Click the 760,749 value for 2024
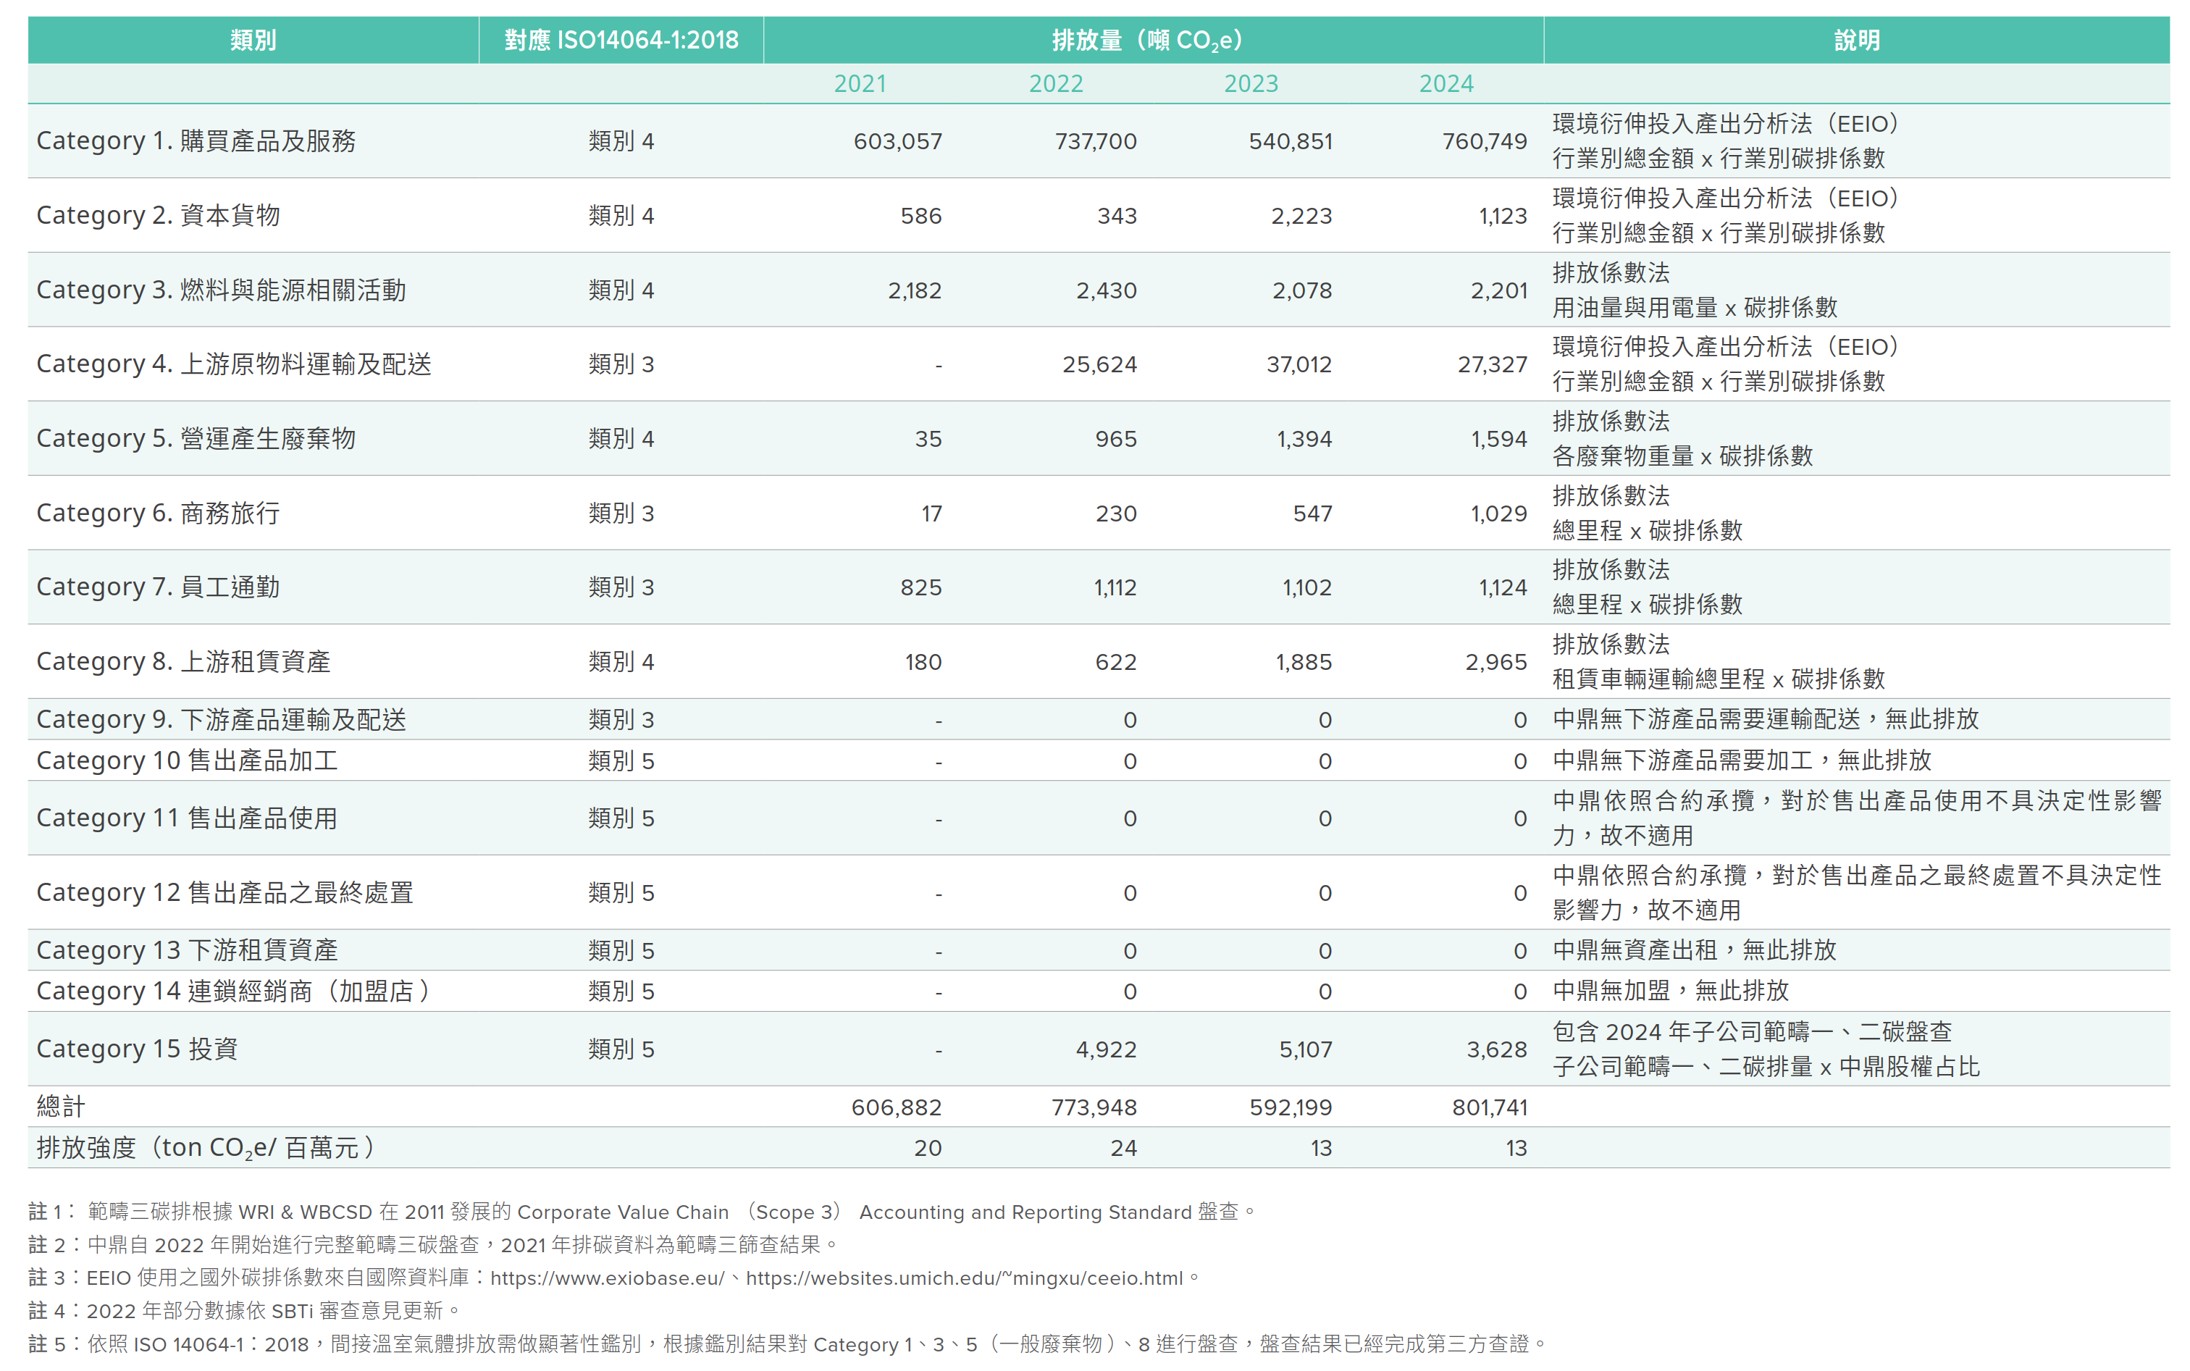The height and width of the screenshot is (1371, 2190). coord(1484,141)
